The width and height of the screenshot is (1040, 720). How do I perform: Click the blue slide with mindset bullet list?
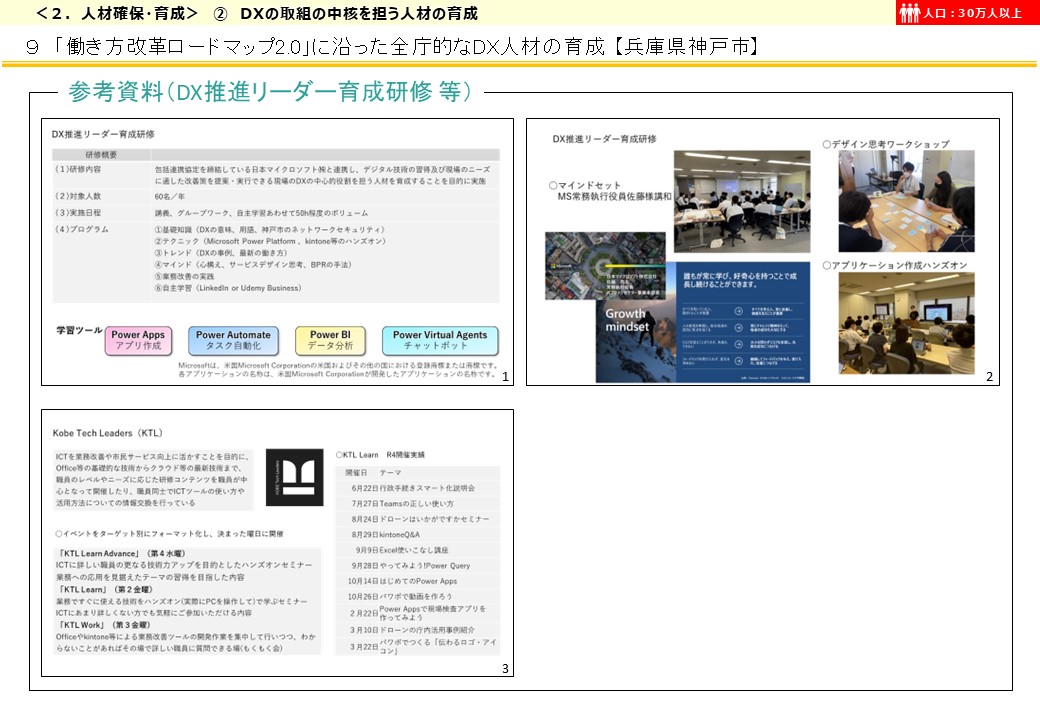point(743,322)
